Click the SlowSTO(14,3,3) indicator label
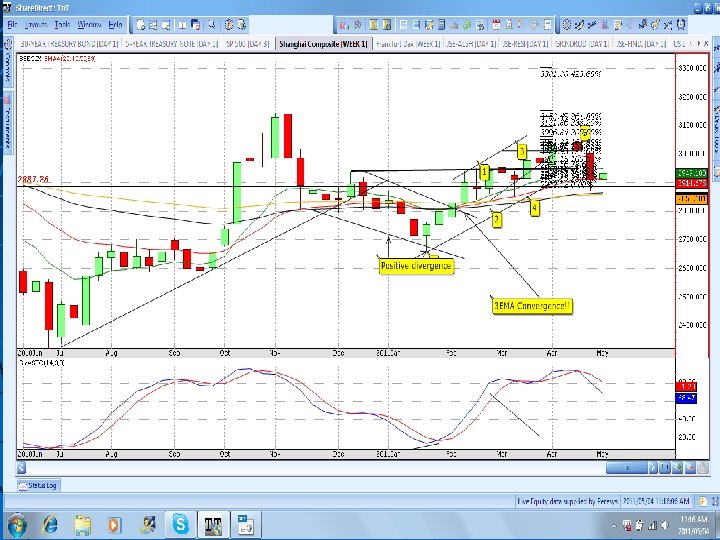Screen dimensions: 720x540 click(42, 363)
